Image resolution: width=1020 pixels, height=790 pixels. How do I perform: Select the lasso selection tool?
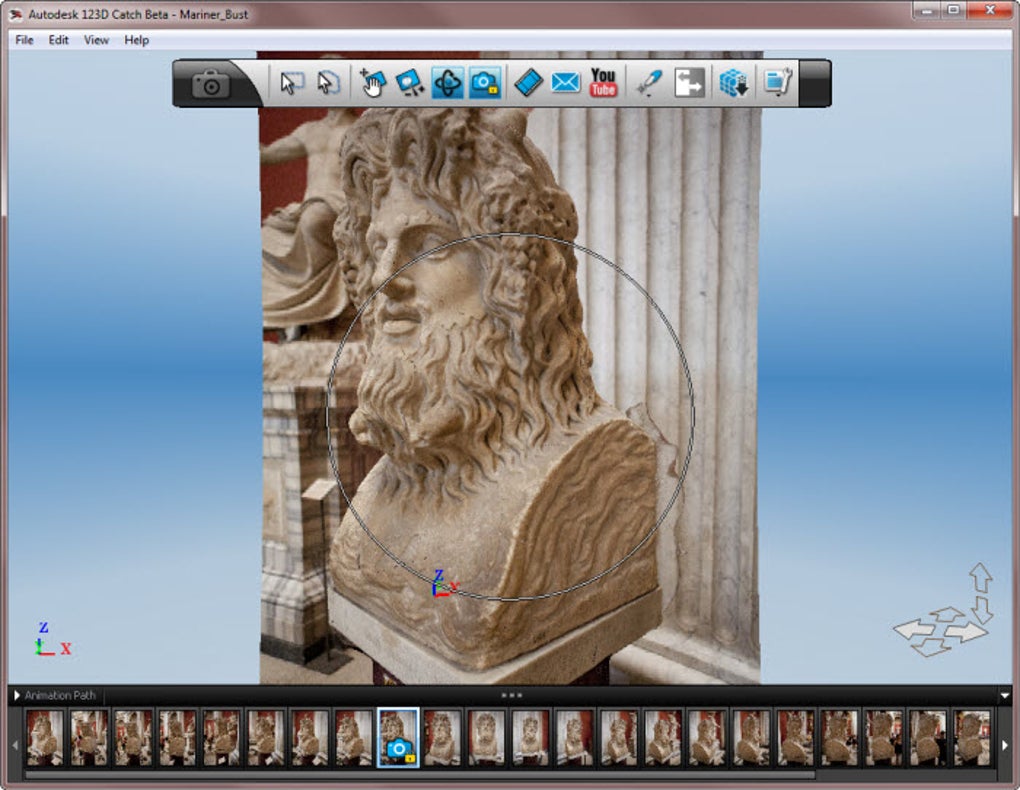pos(328,83)
